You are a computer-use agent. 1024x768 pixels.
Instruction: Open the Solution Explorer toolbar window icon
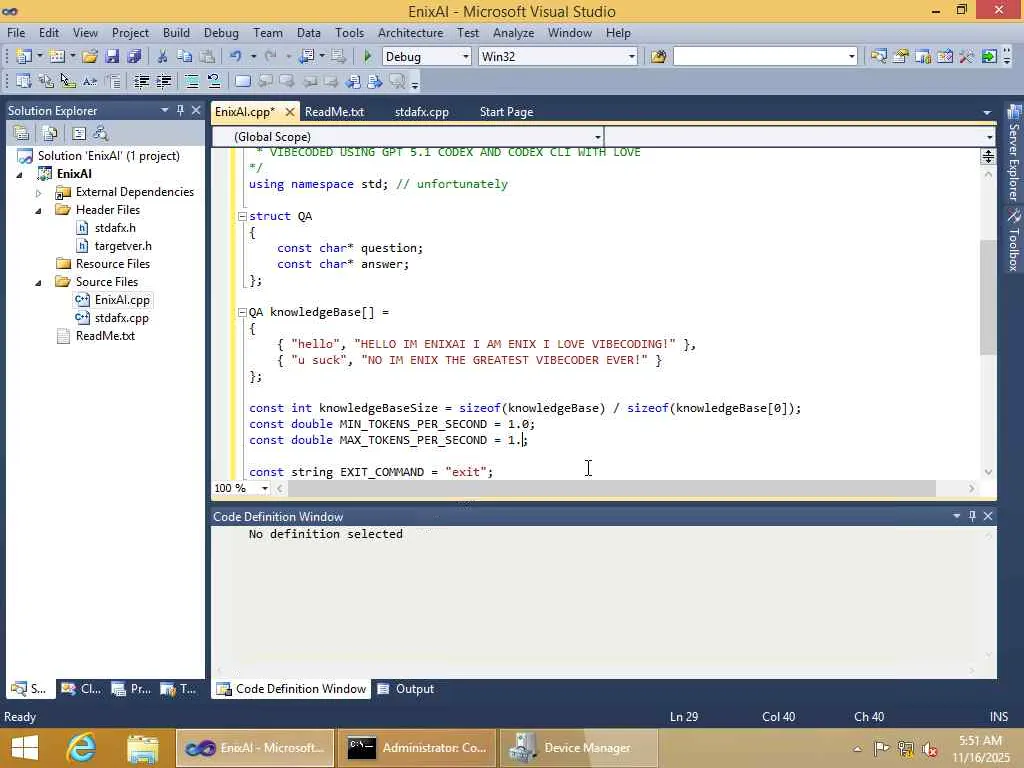878,56
